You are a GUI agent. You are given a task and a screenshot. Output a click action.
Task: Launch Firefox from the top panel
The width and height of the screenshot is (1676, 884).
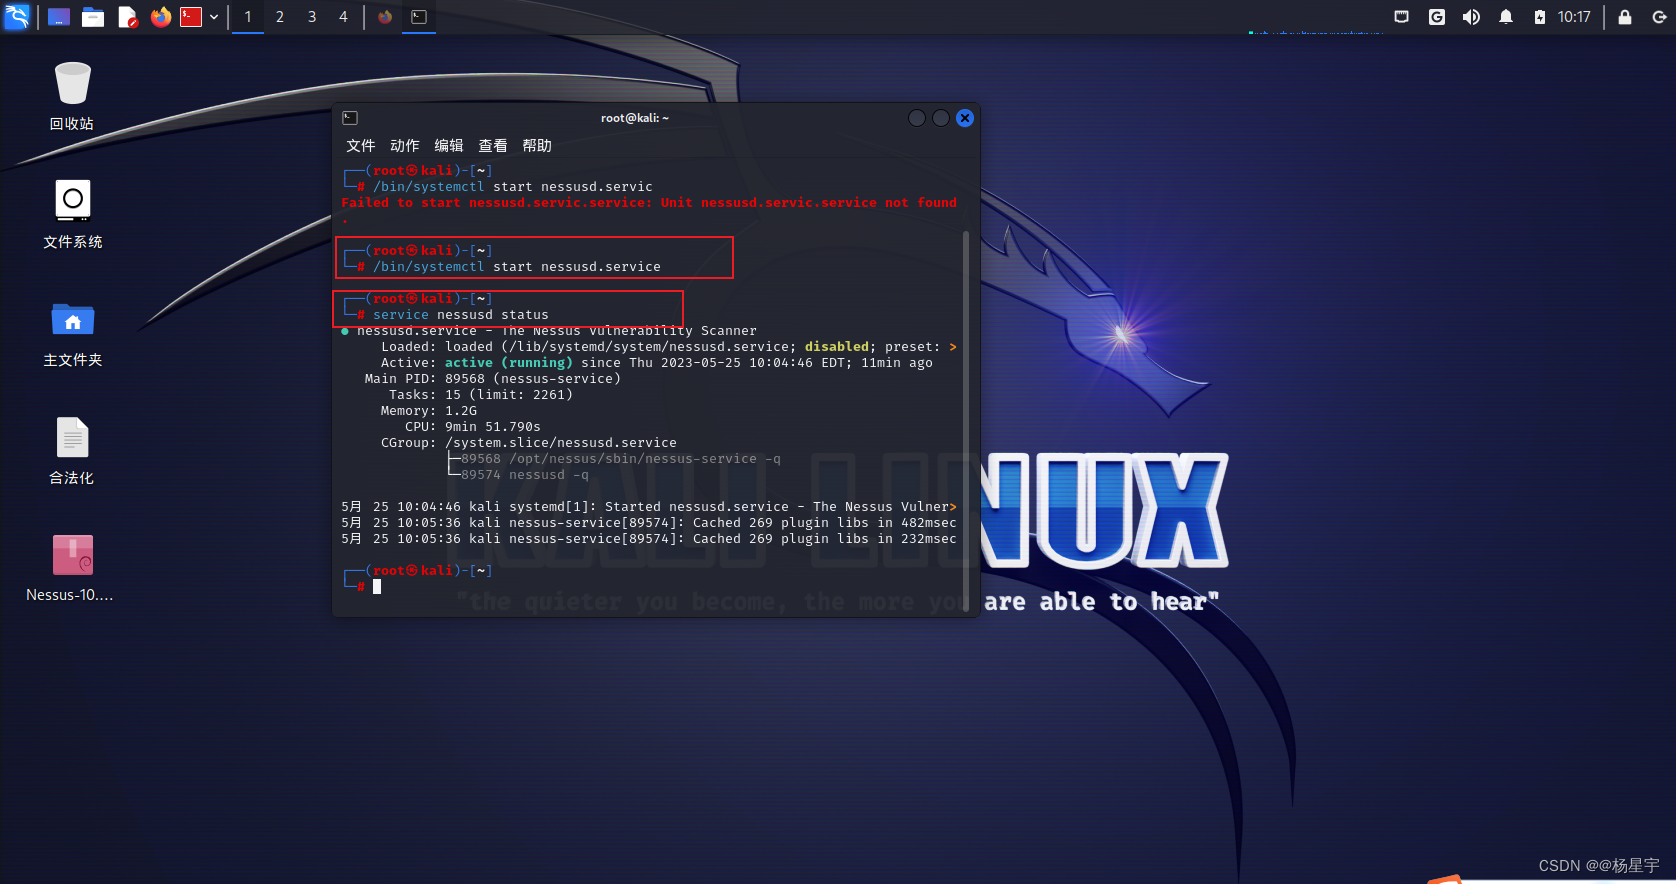tap(160, 17)
